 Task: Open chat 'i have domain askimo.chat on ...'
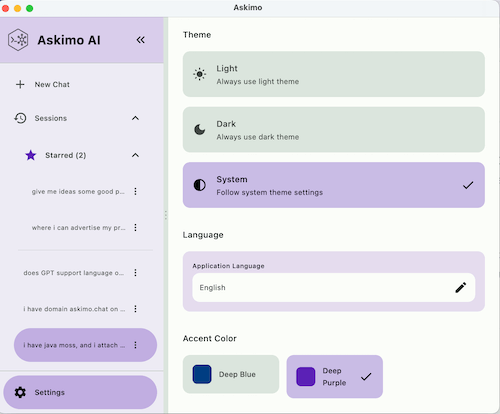click(74, 309)
